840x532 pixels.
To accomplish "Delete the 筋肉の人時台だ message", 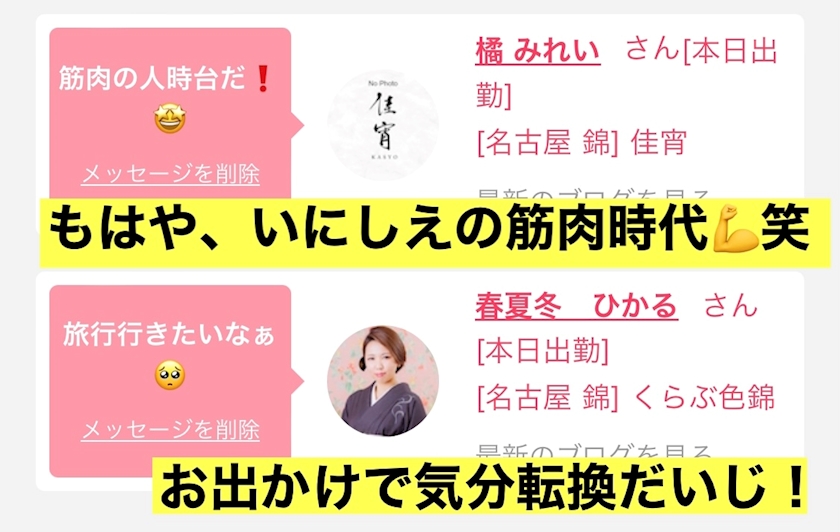I will (170, 174).
